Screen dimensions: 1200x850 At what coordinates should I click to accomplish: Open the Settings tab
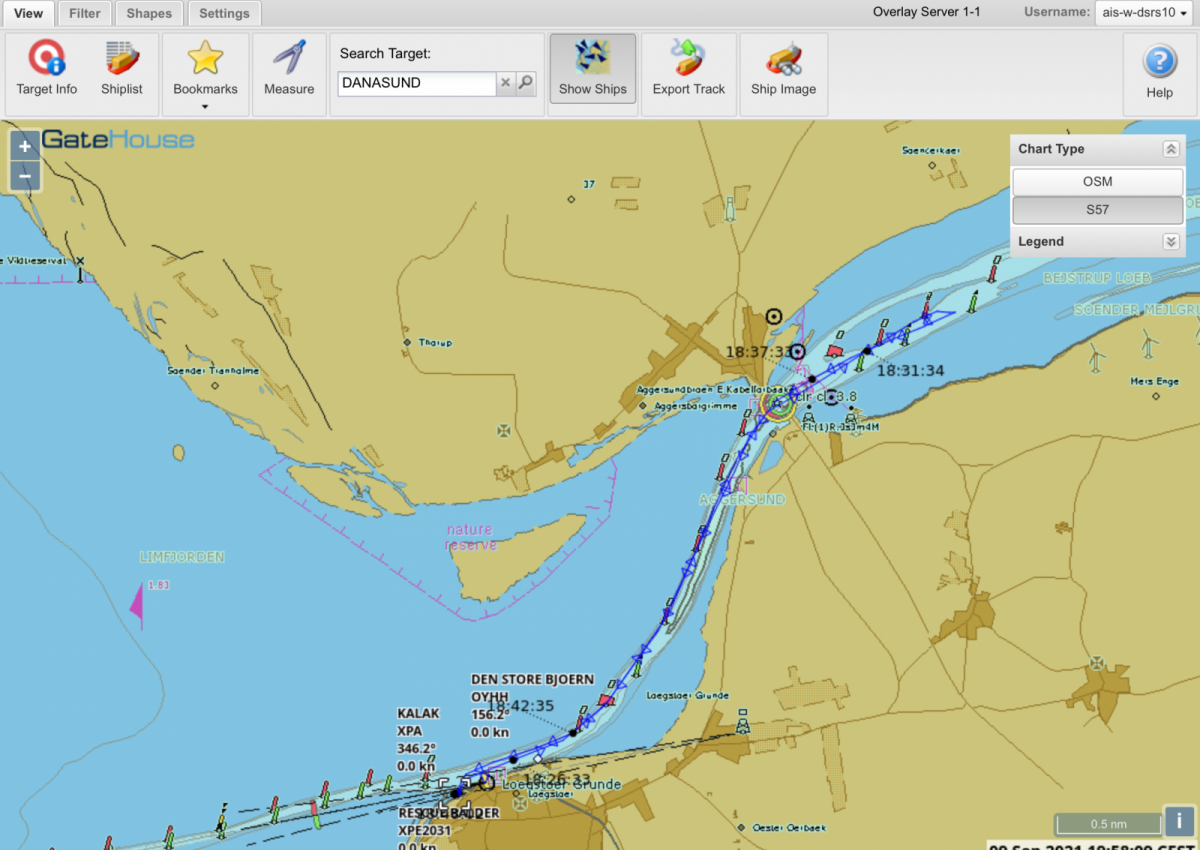click(224, 13)
